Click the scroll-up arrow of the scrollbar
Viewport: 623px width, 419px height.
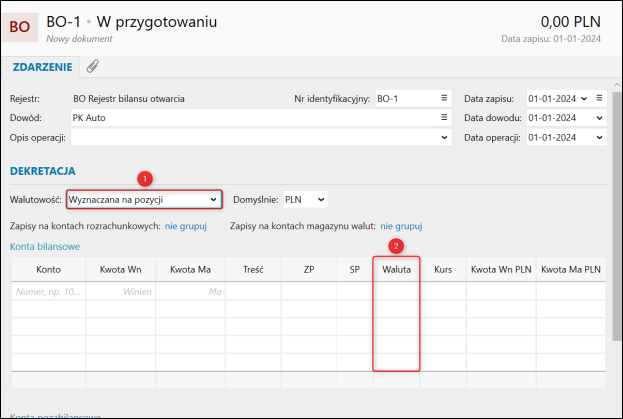tap(617, 85)
